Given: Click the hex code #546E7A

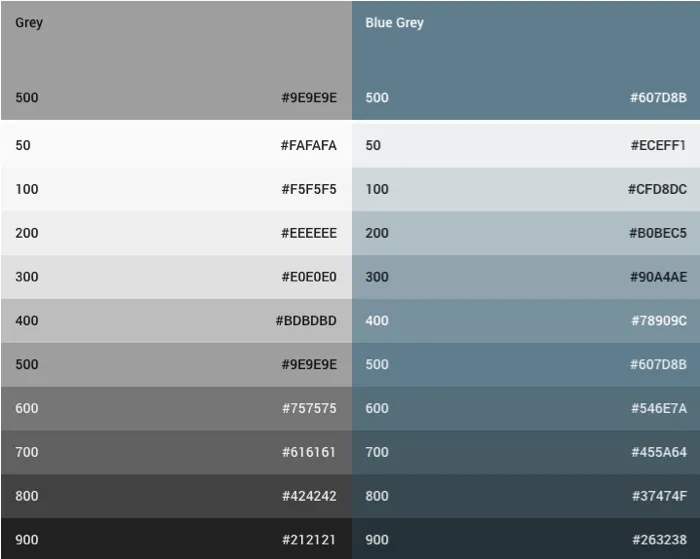Looking at the screenshot, I should pos(659,408).
